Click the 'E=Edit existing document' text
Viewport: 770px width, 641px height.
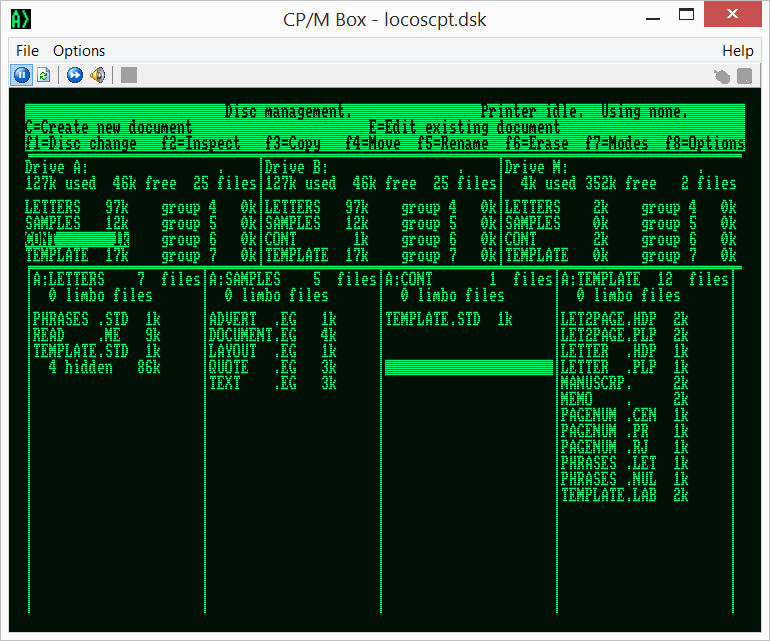click(x=464, y=128)
